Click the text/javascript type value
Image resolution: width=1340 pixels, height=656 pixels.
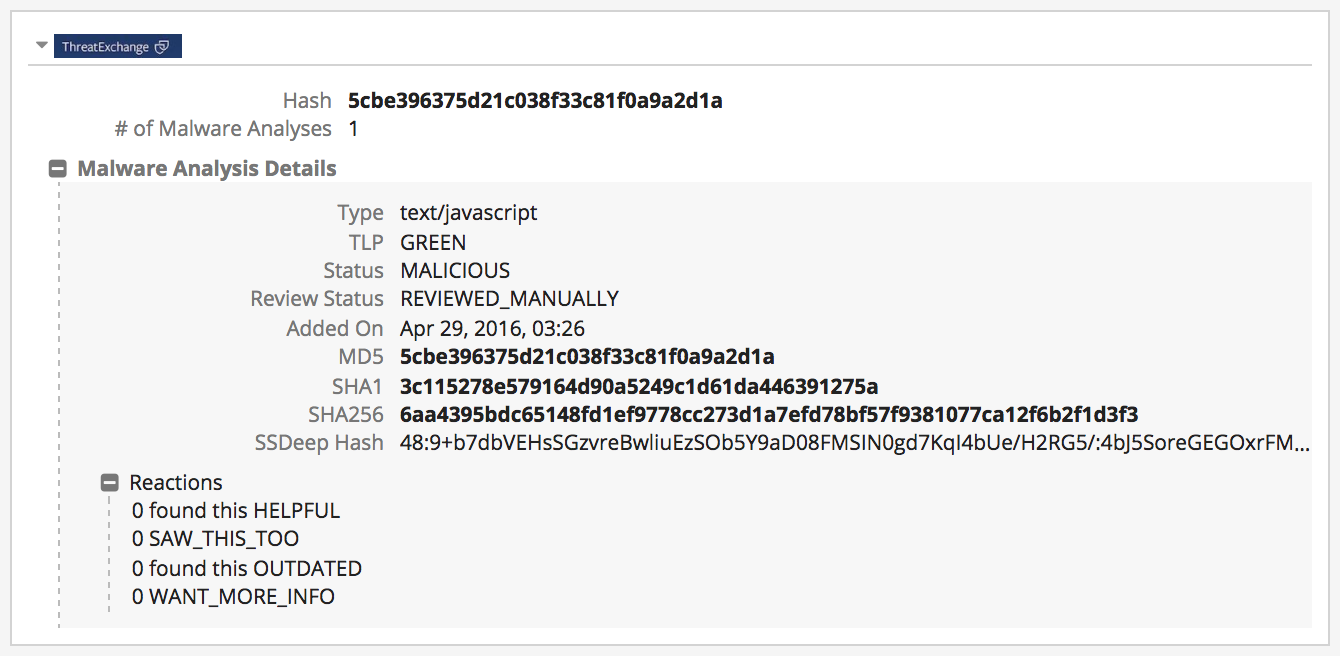tap(468, 213)
